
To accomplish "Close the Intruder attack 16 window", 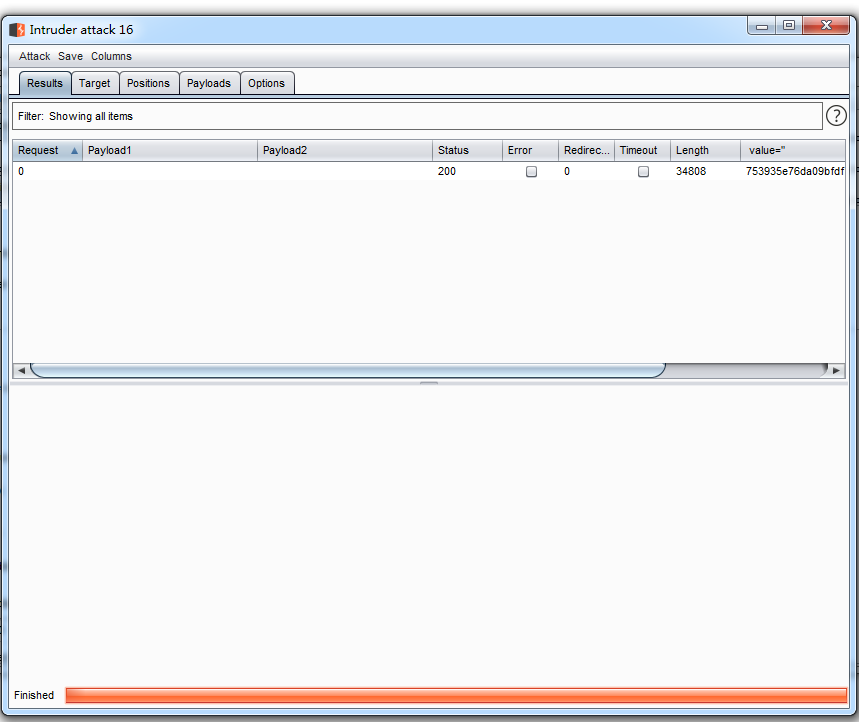I will pos(826,26).
